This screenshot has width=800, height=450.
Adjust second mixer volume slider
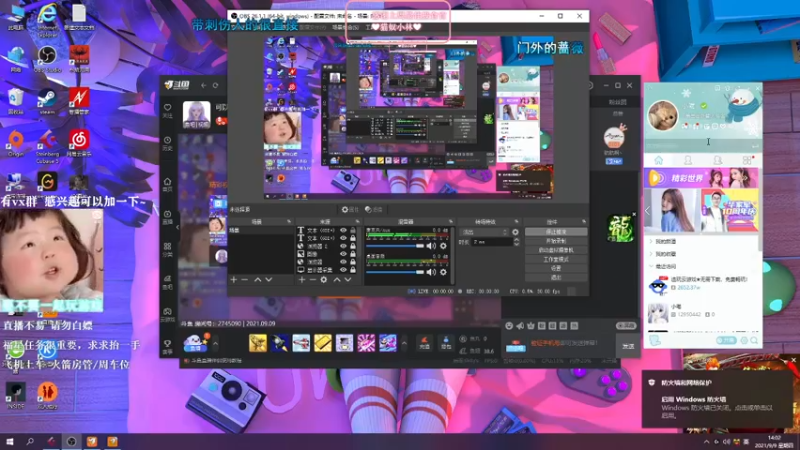[x=395, y=272]
